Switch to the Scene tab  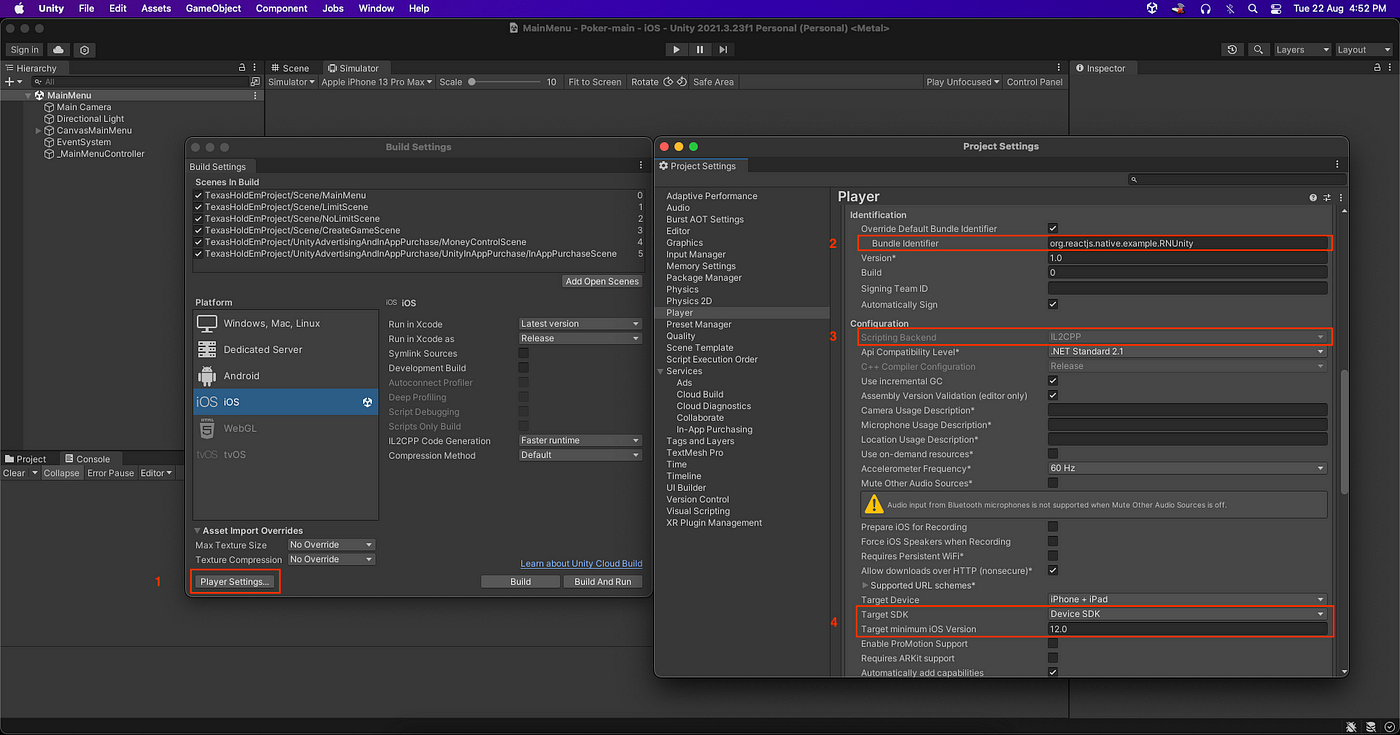click(289, 68)
